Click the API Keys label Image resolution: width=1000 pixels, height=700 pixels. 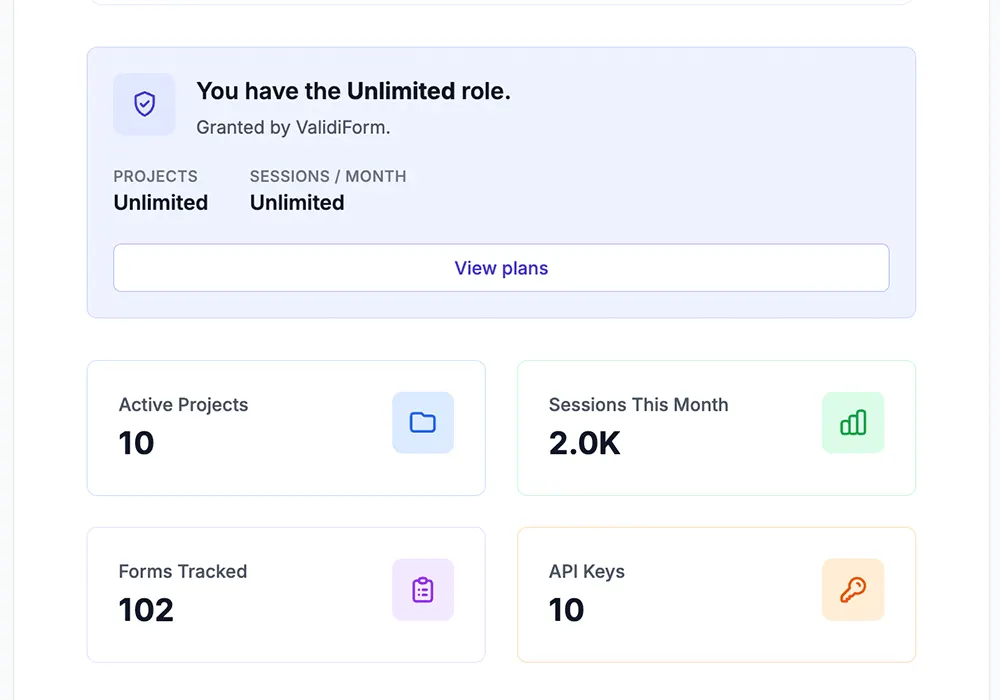tap(587, 572)
